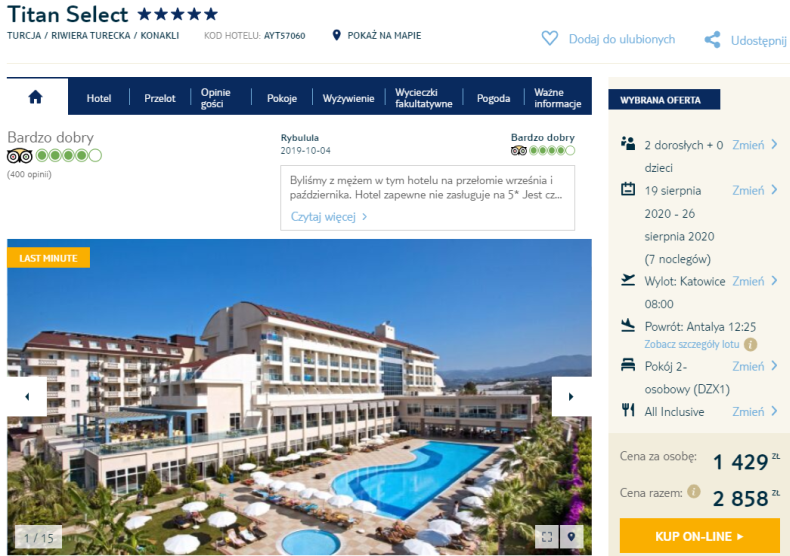Show the hotel location via the photo map pin icon

pyautogui.click(x=571, y=537)
